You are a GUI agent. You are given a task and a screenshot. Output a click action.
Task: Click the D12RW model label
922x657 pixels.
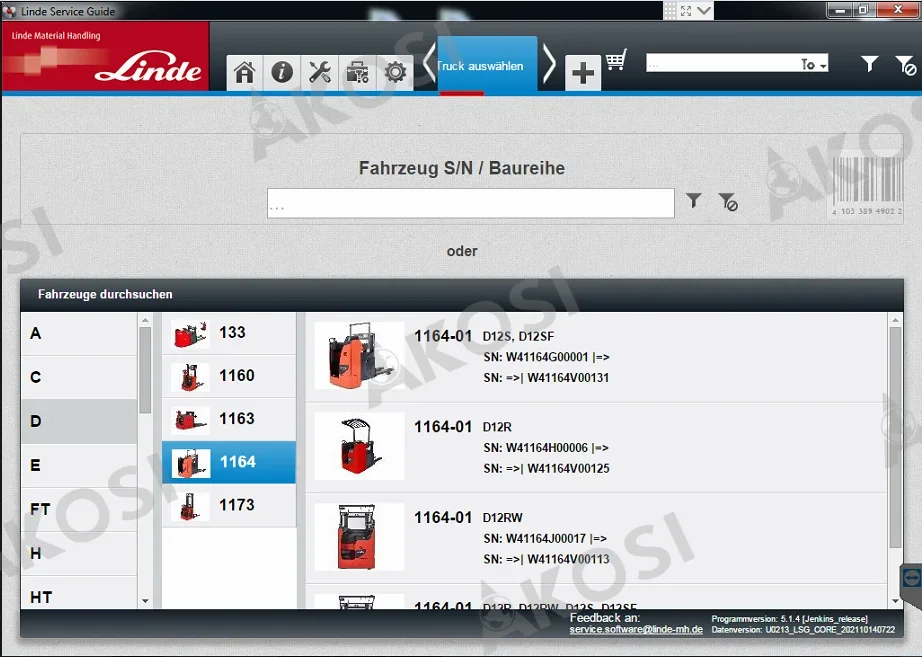point(503,518)
